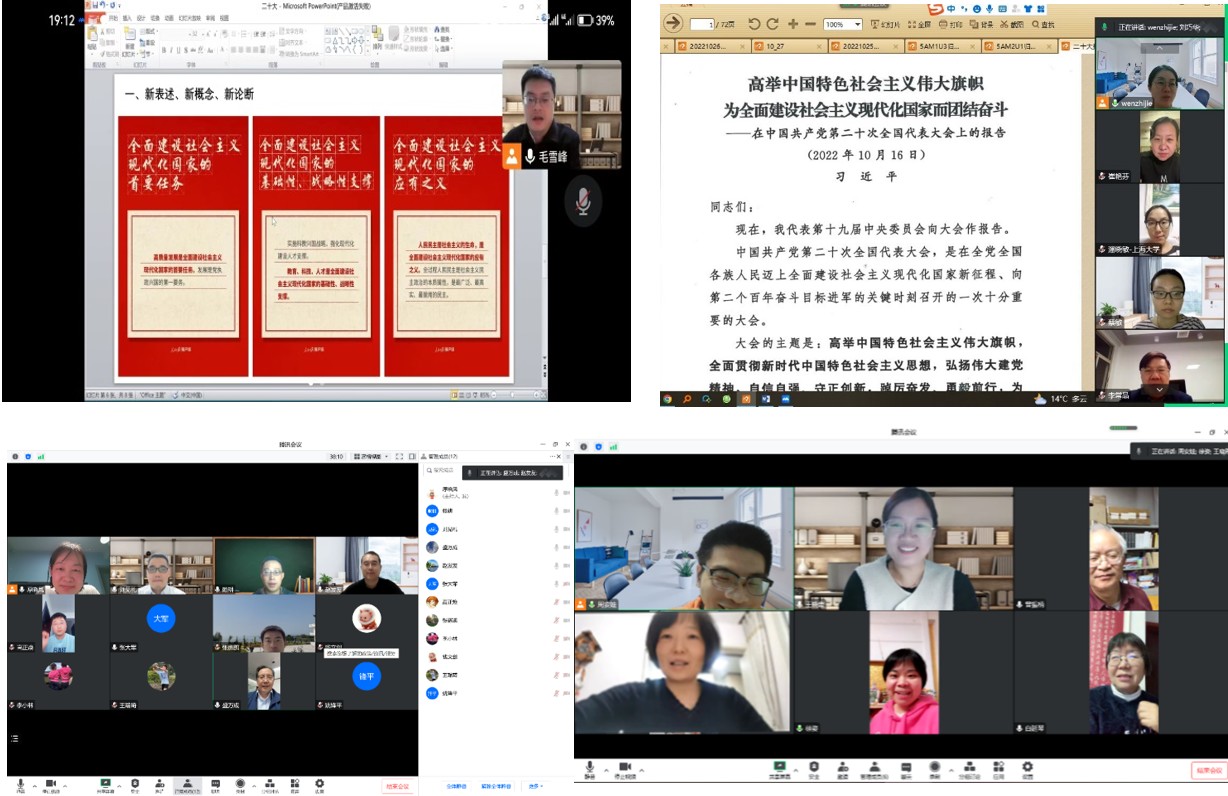Expand the chevron below participant video strip

(x=1159, y=391)
